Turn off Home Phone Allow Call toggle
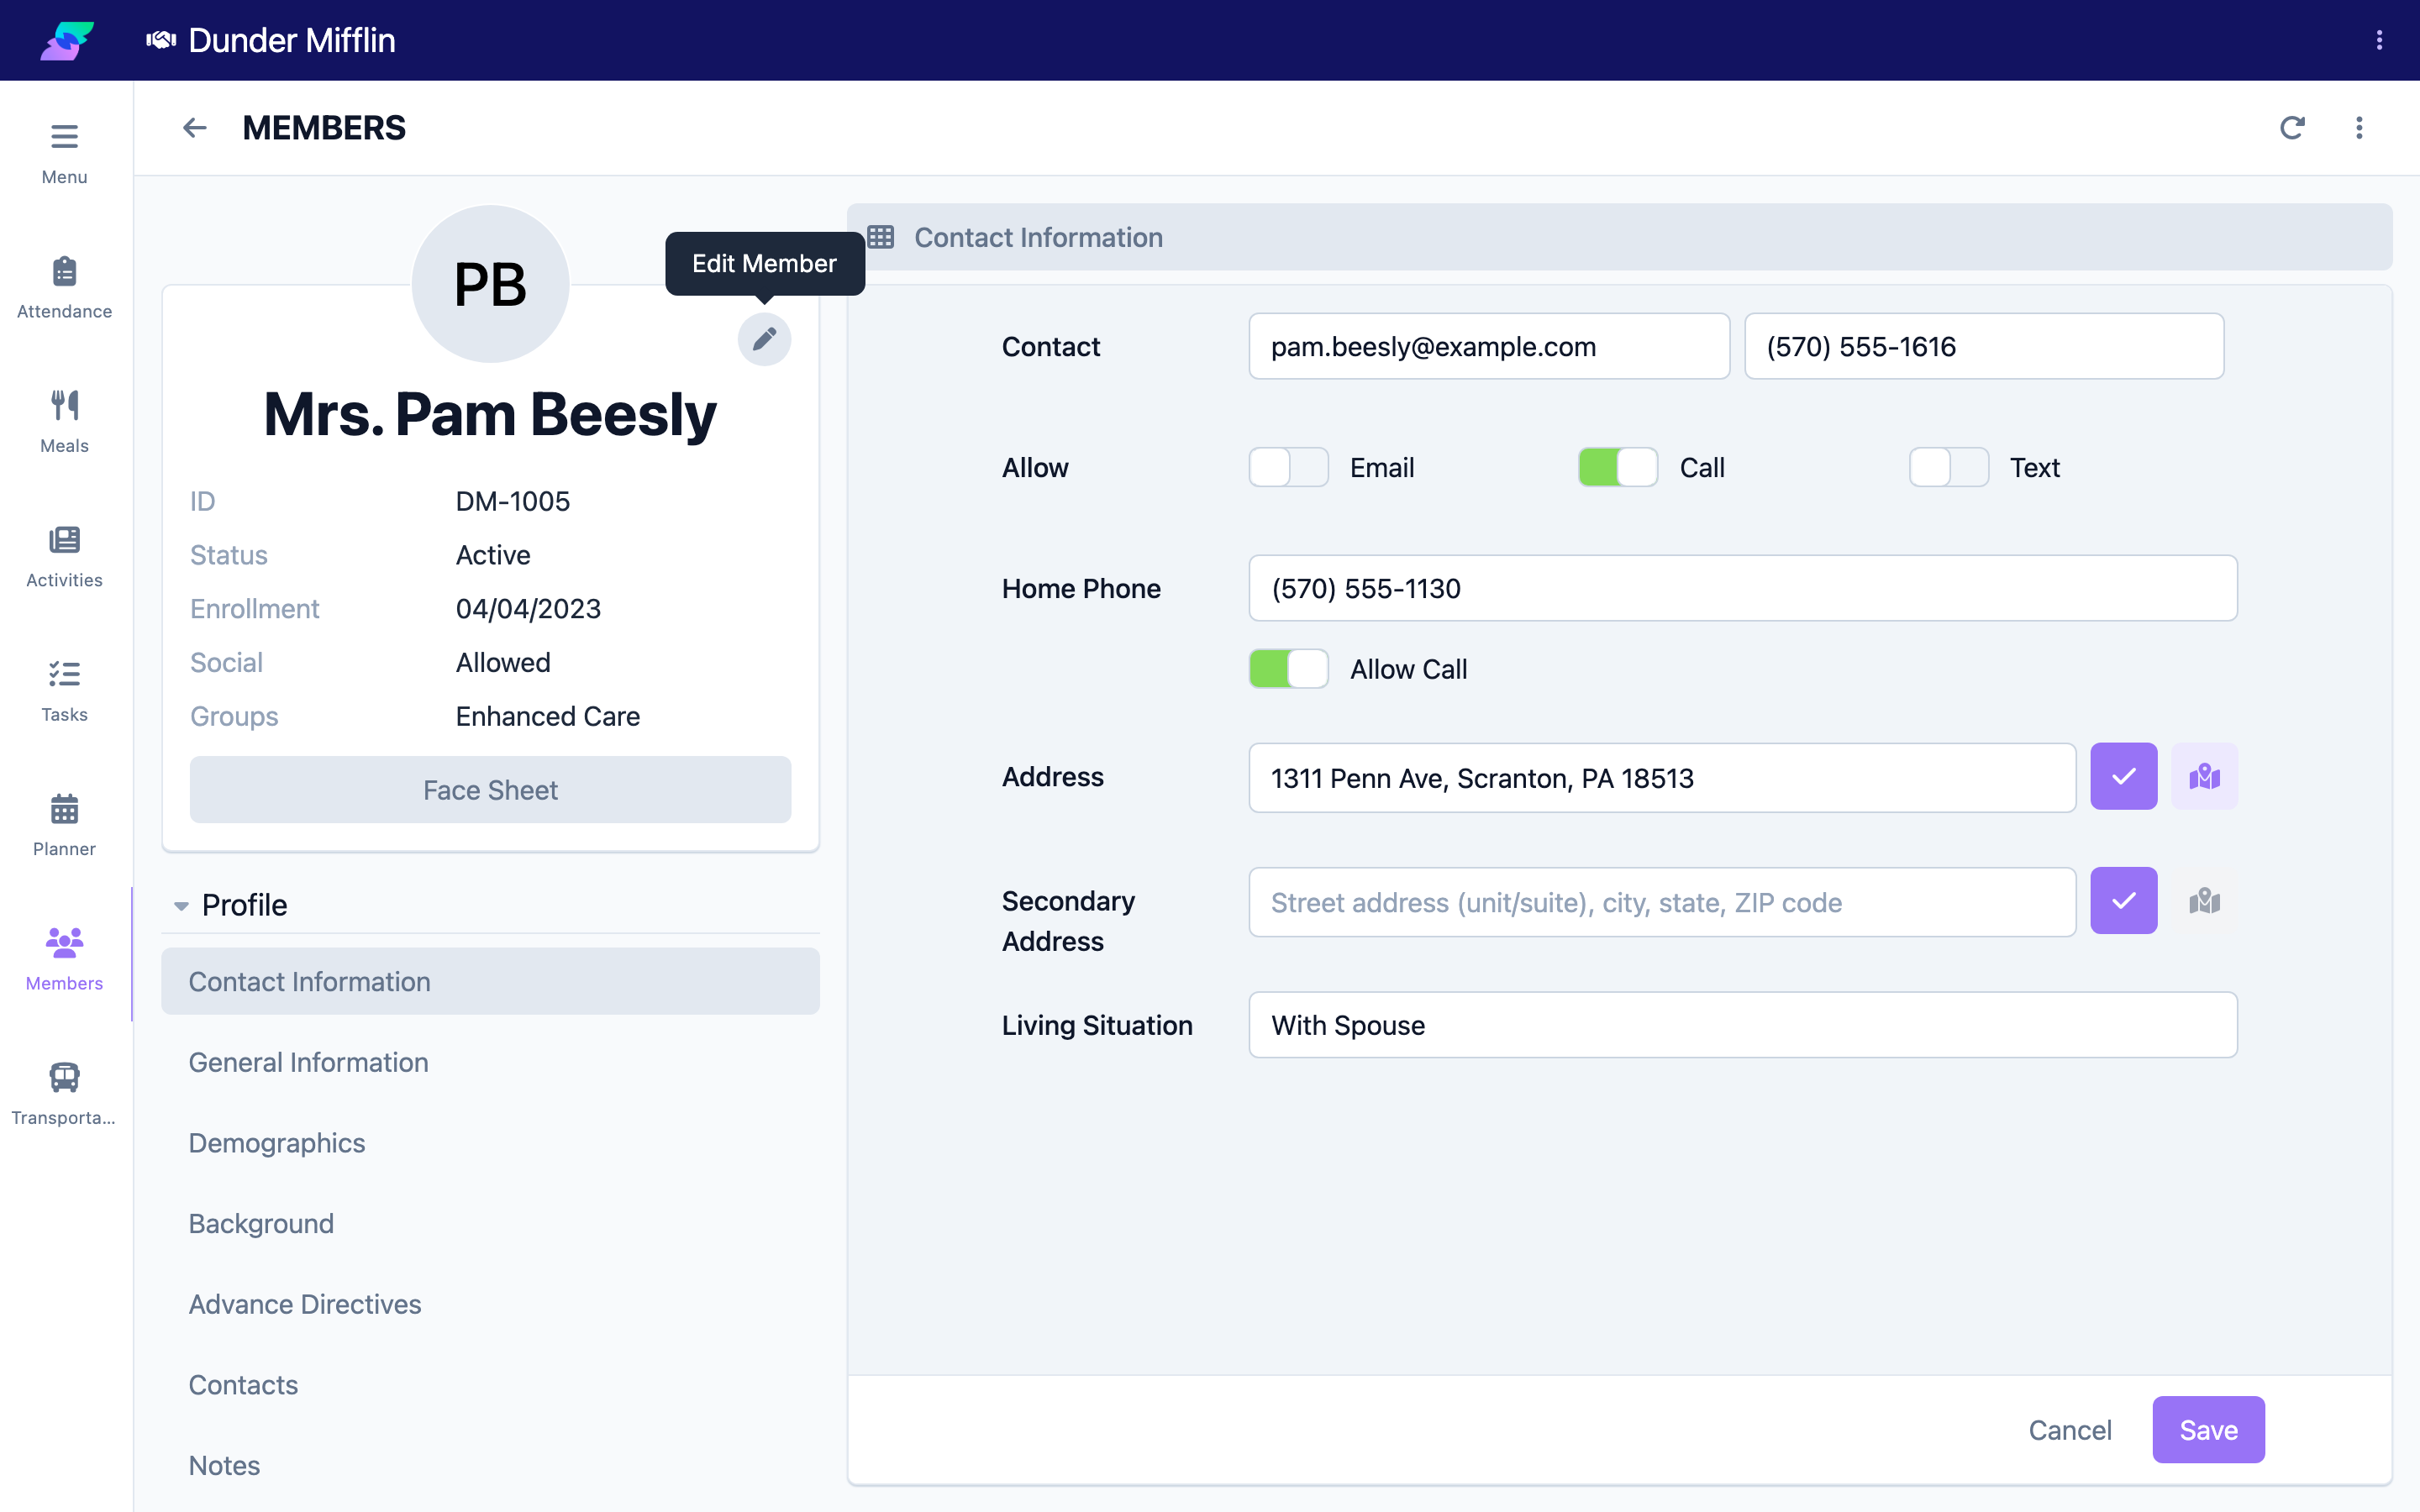 1288,669
